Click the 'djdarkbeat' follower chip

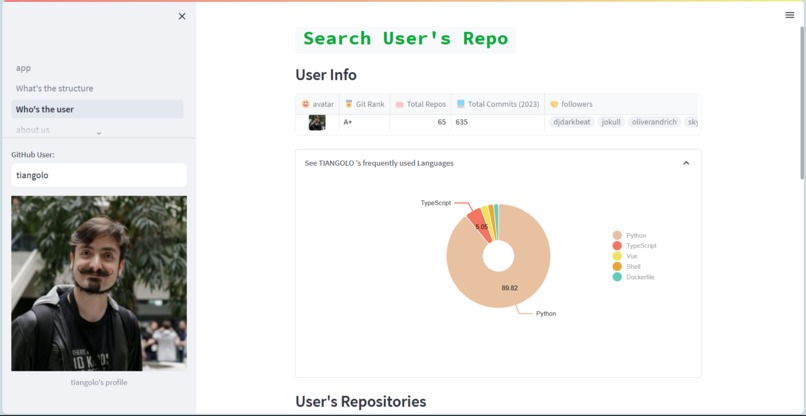coord(572,122)
